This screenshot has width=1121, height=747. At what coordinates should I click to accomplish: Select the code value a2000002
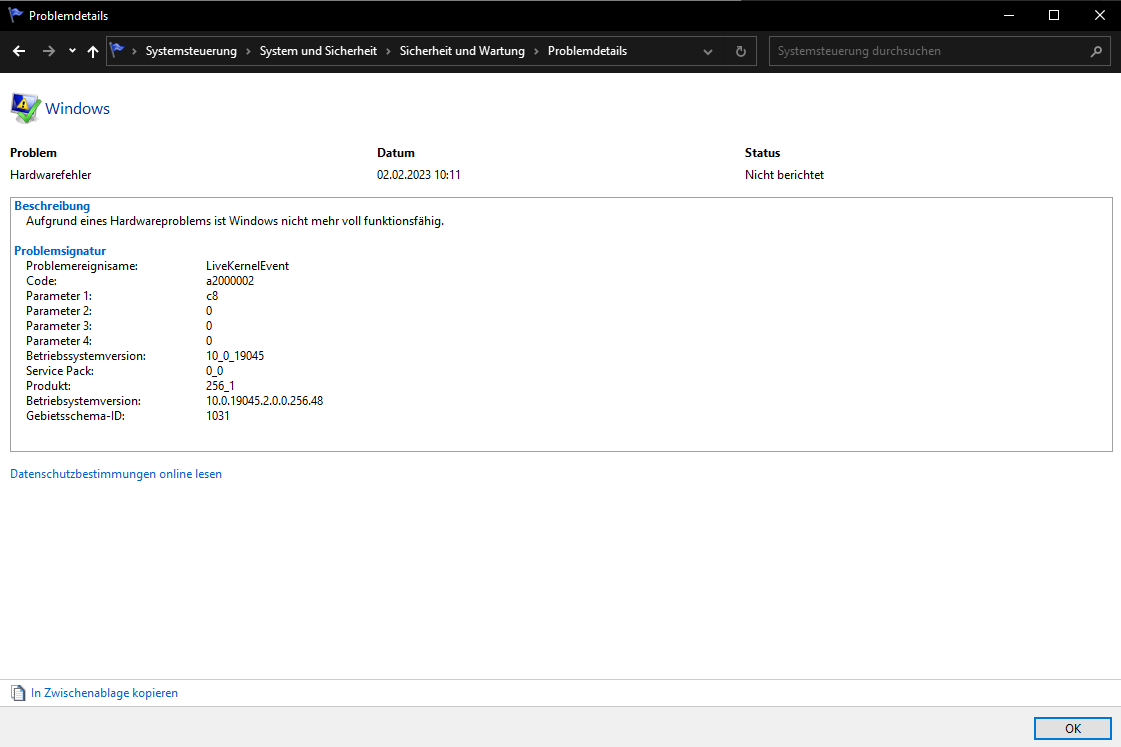tap(229, 281)
